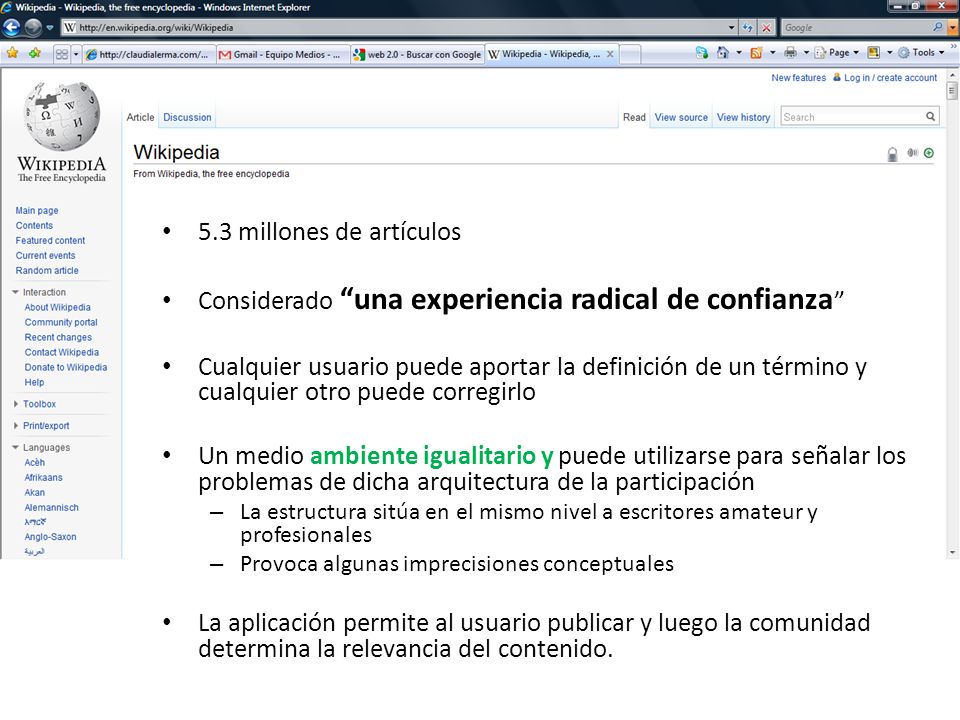The image size is (960, 720).
Task: Click the padlock protected-page icon
Action: pos(893,154)
